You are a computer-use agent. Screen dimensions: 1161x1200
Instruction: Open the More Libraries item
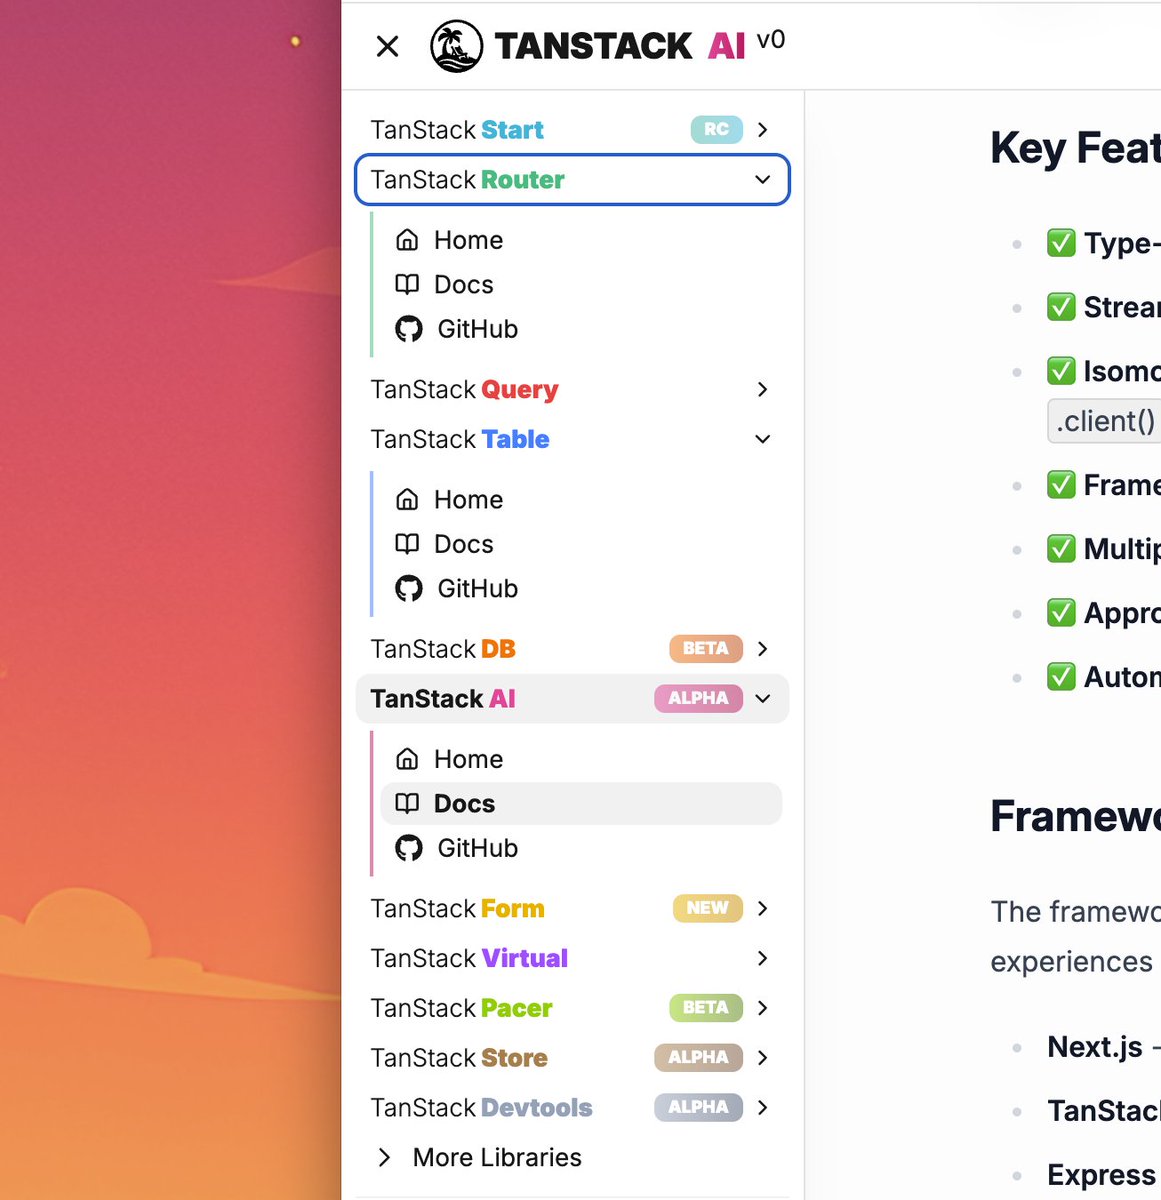click(497, 1157)
